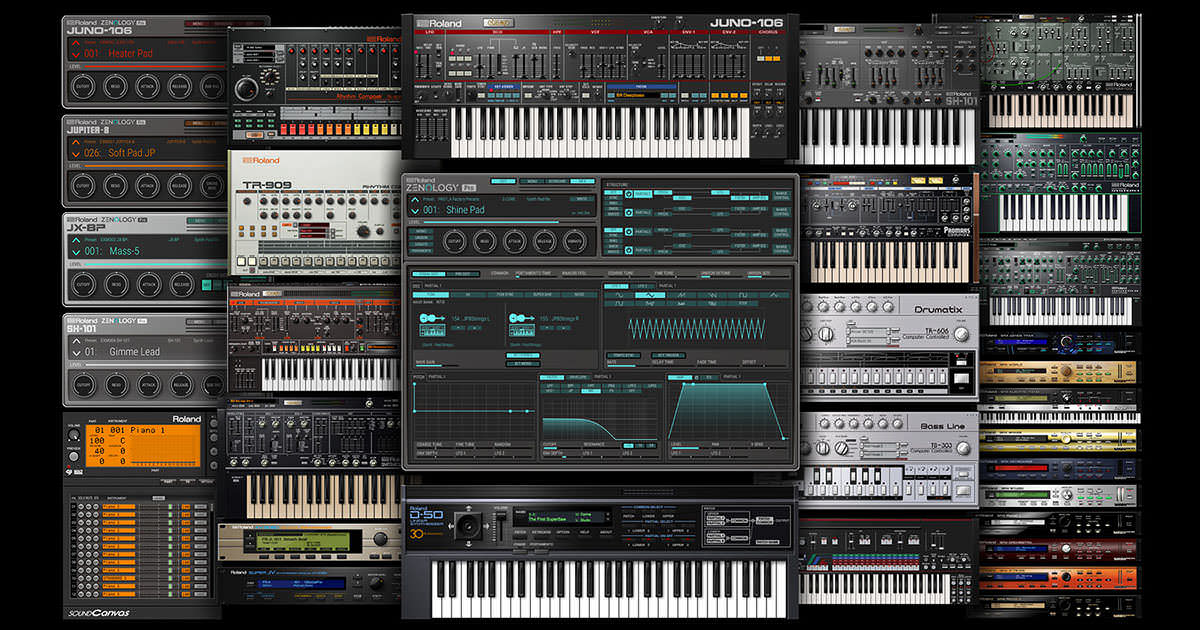Toggle Partial 4 power in Structure section

pyautogui.click(x=628, y=250)
